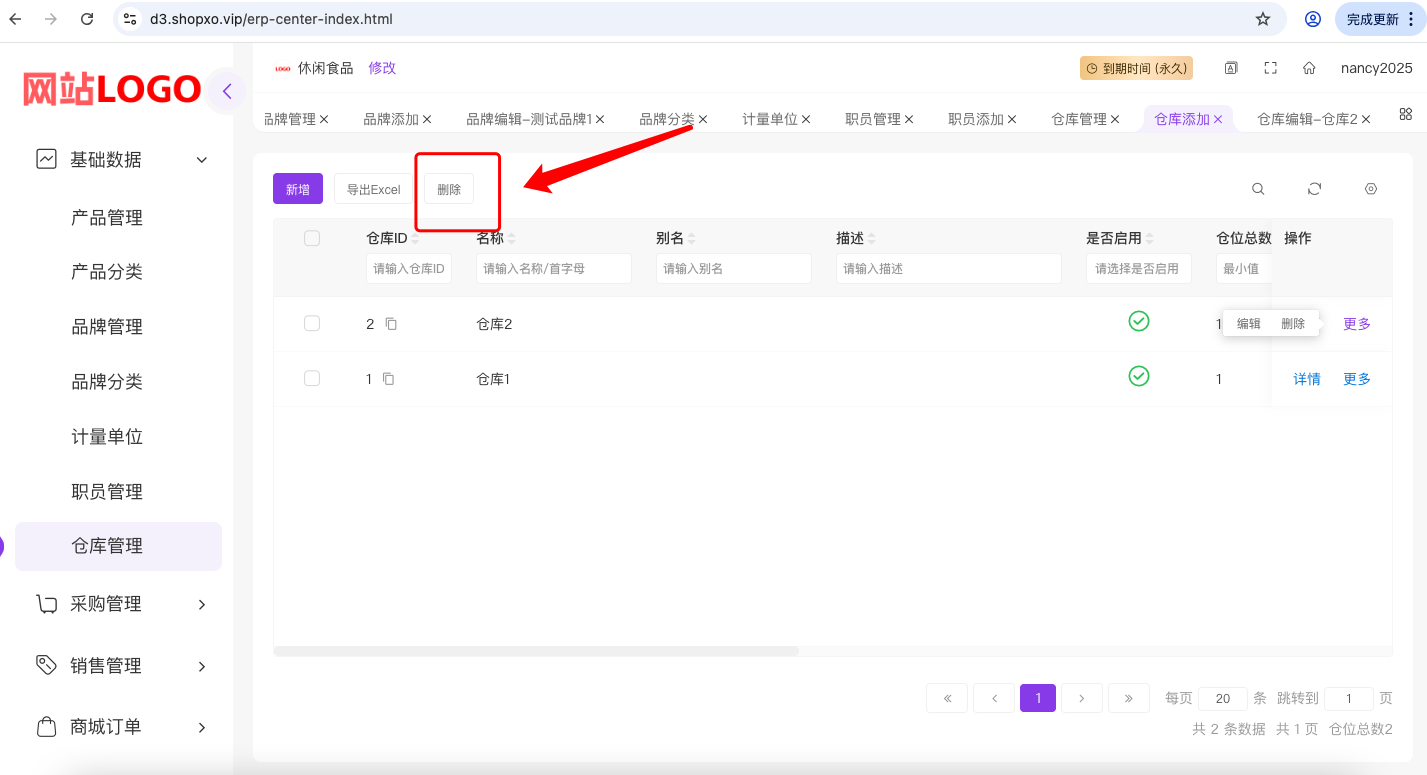Open 产品分类 in the sidebar
Image resolution: width=1427 pixels, height=775 pixels.
point(107,272)
